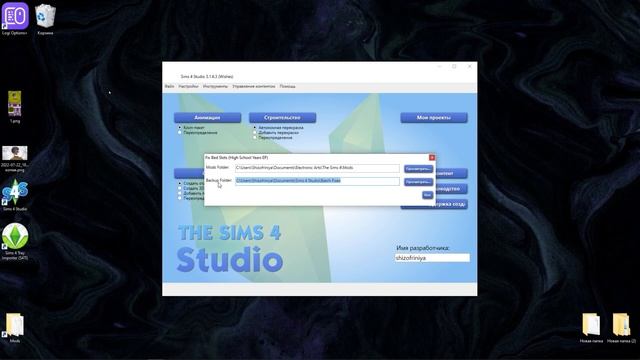Open the Инструменты menu
Screen dimensions: 640x360
[216, 87]
